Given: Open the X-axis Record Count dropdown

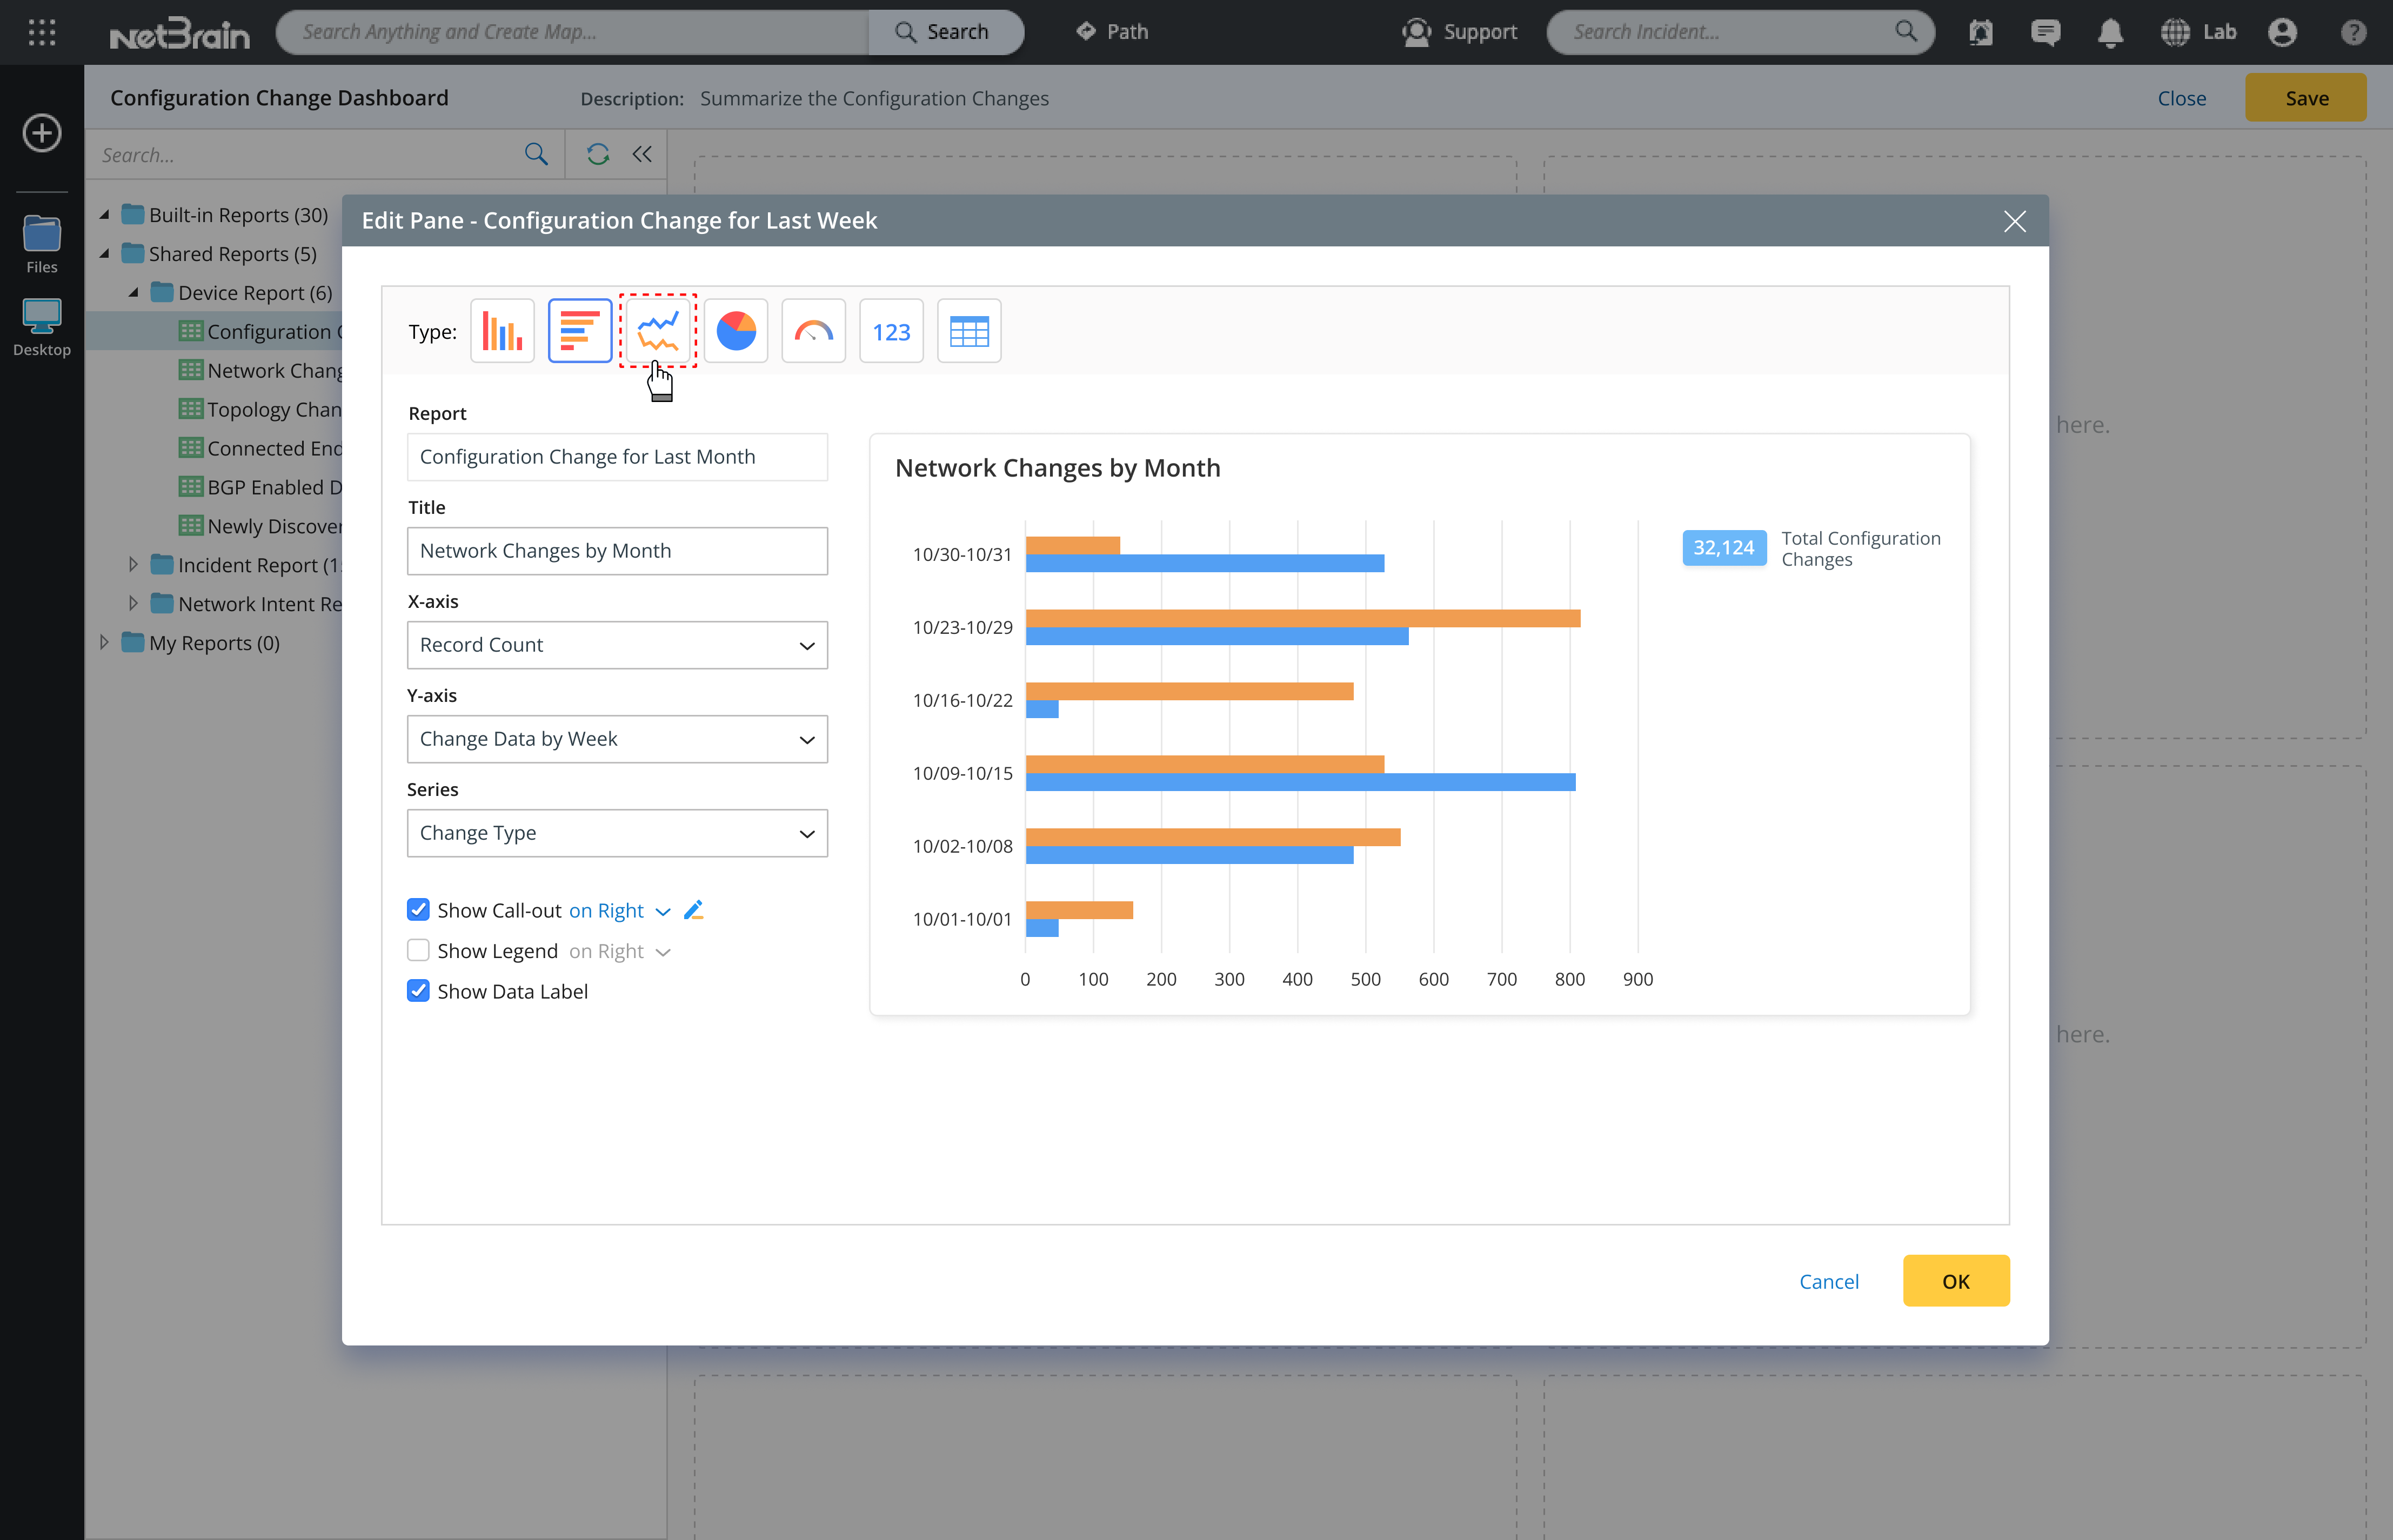Looking at the screenshot, I should [x=617, y=645].
